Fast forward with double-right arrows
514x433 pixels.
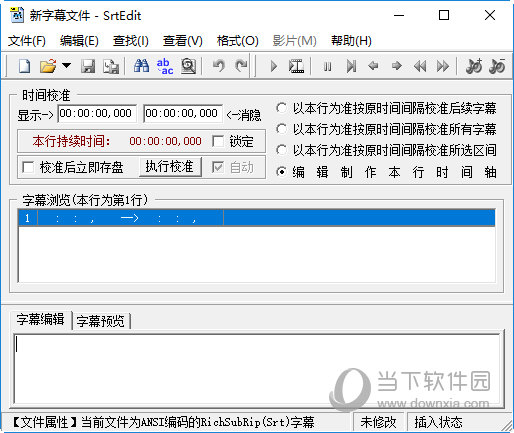click(443, 66)
